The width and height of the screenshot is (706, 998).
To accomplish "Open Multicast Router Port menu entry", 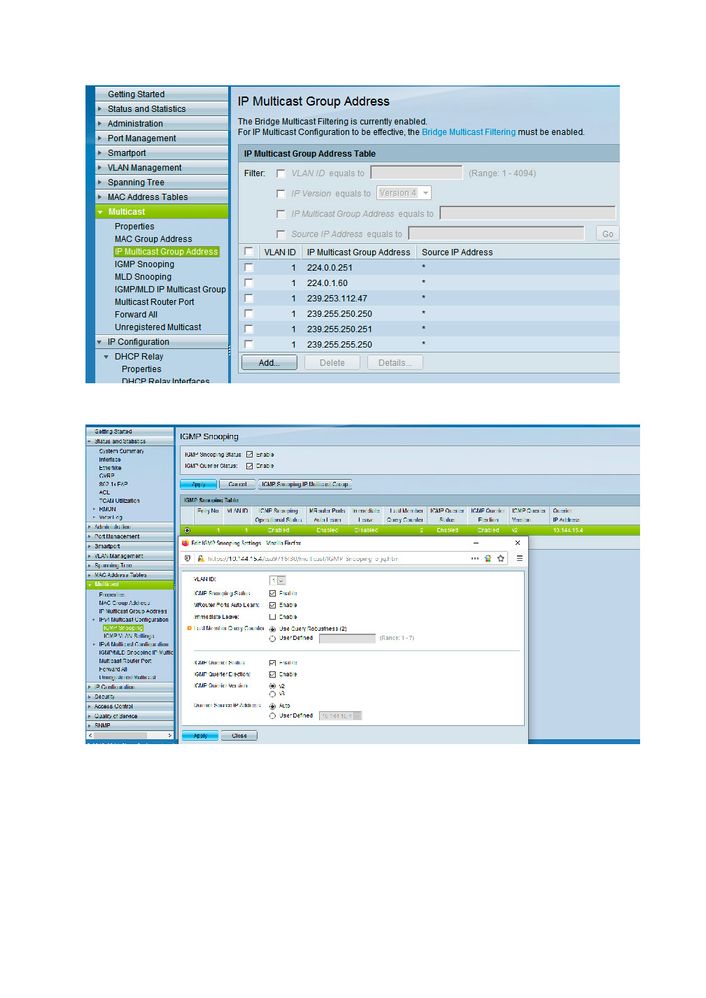I will pyautogui.click(x=154, y=302).
